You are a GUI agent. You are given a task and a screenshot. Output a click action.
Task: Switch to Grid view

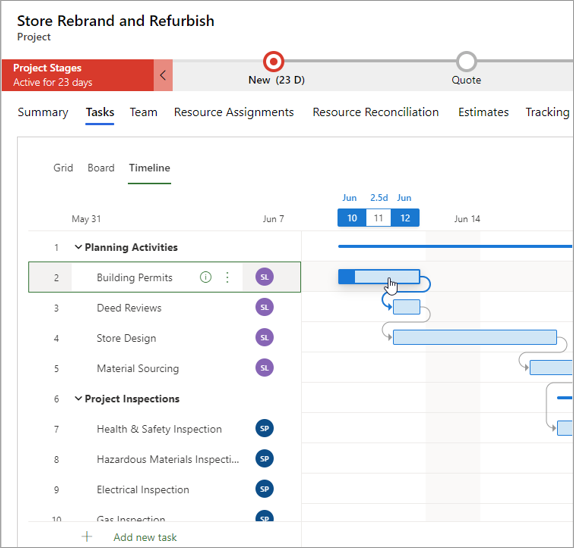(63, 168)
